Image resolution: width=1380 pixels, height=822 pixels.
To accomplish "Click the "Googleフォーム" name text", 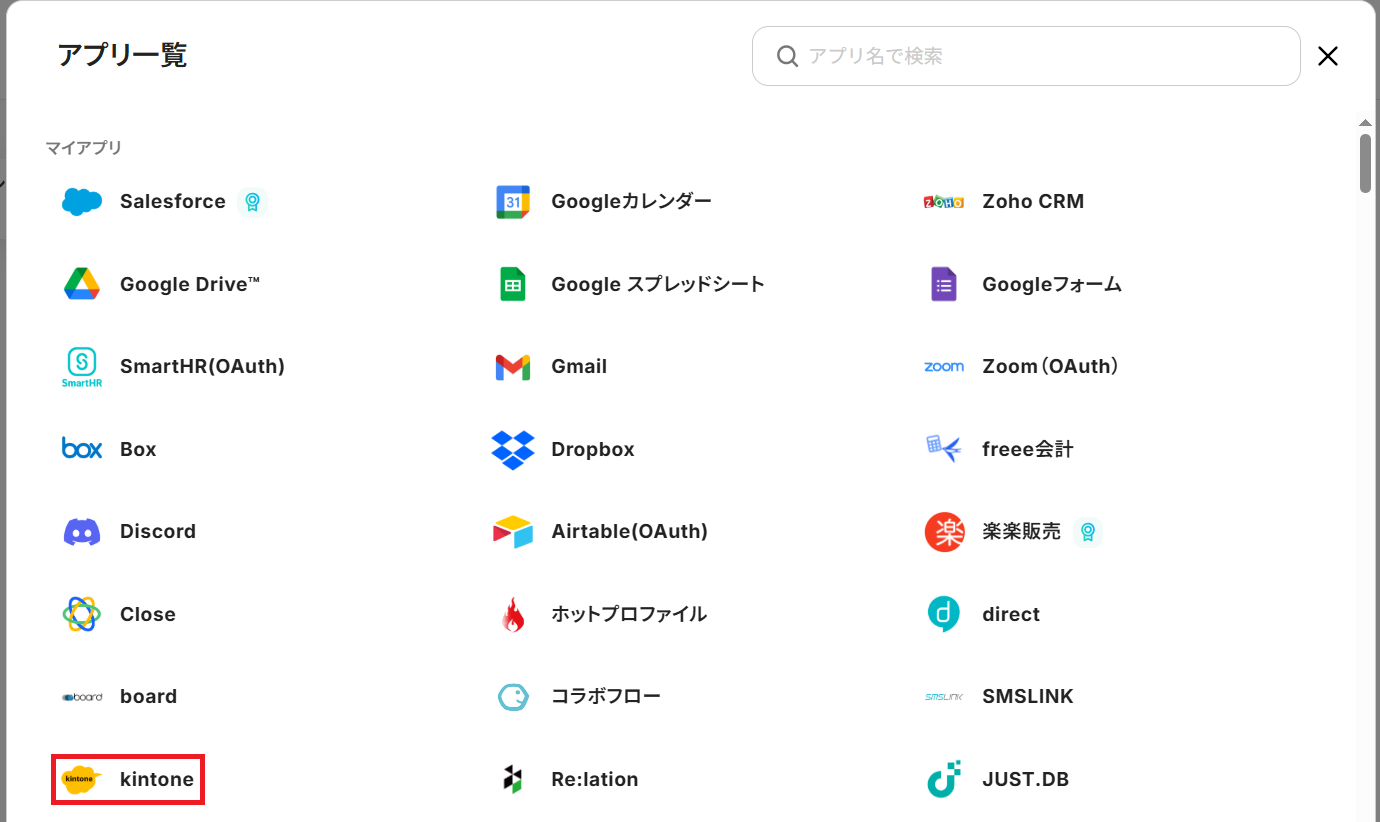I will point(1052,284).
